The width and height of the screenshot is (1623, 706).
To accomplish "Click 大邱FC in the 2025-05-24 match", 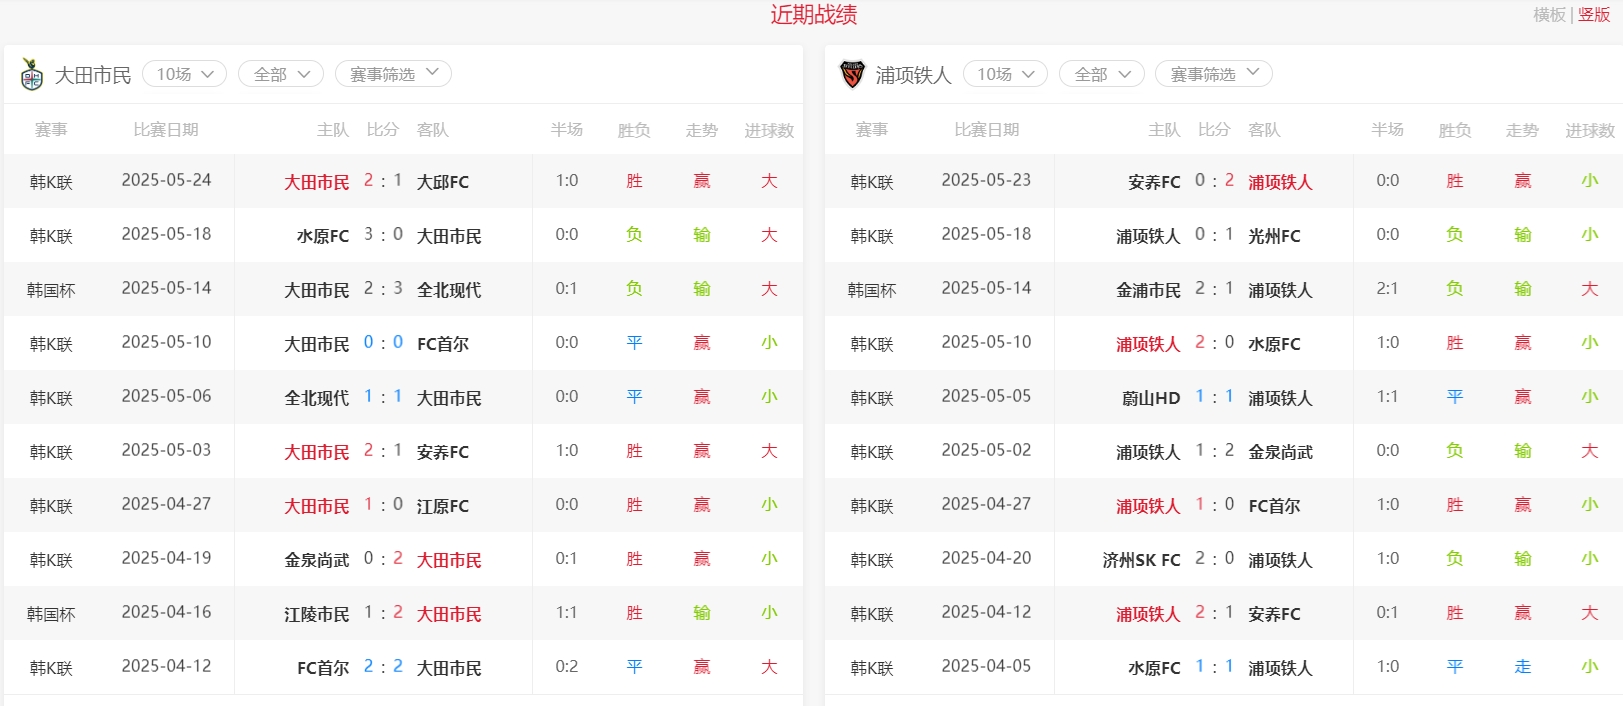I will click(442, 182).
